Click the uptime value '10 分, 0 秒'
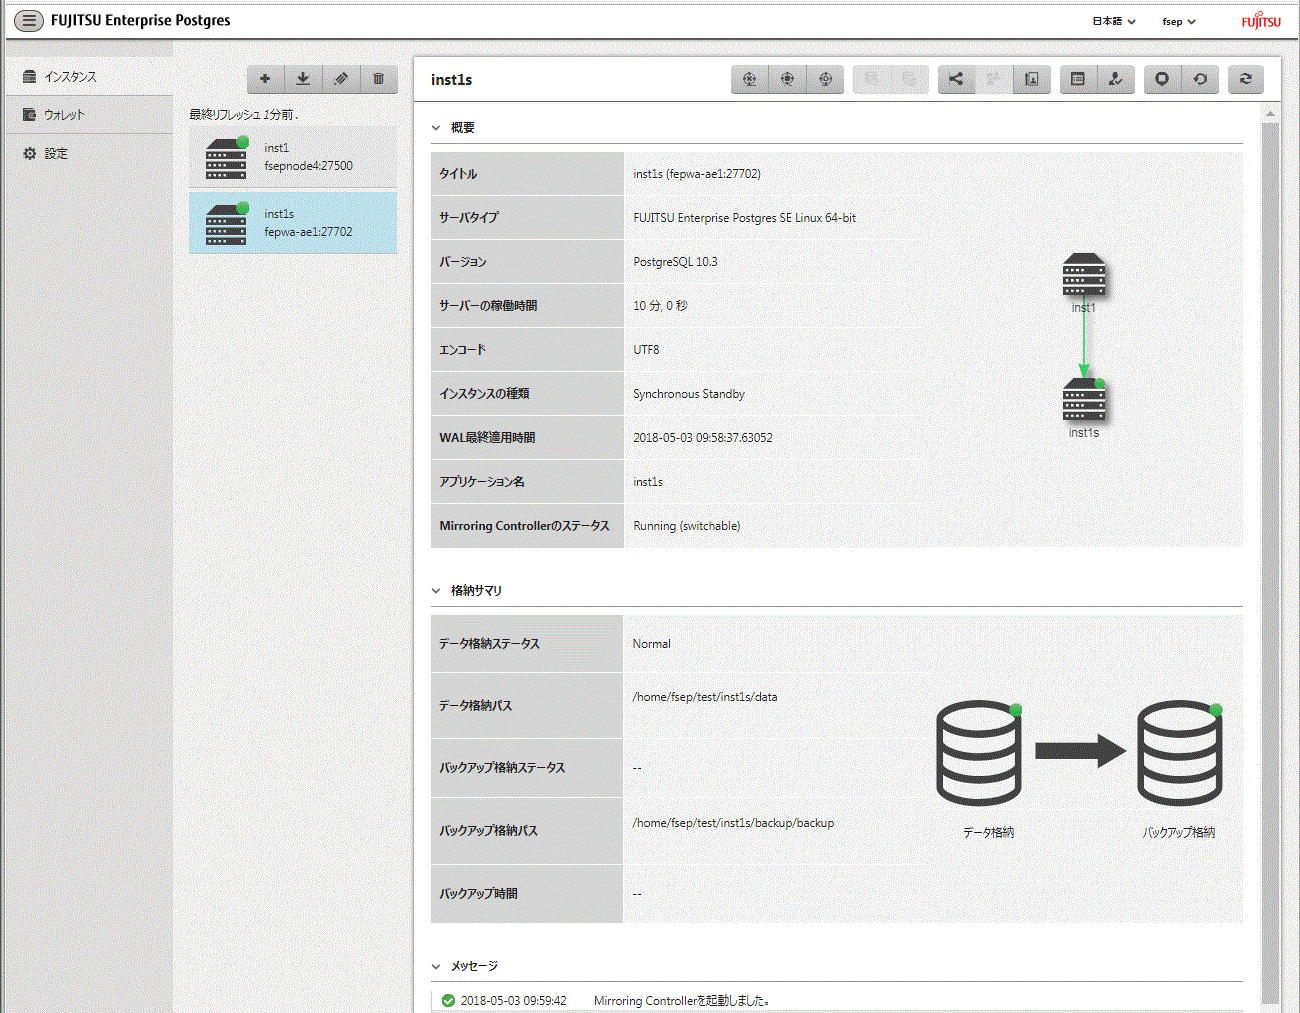Image resolution: width=1300 pixels, height=1013 pixels. tap(660, 306)
